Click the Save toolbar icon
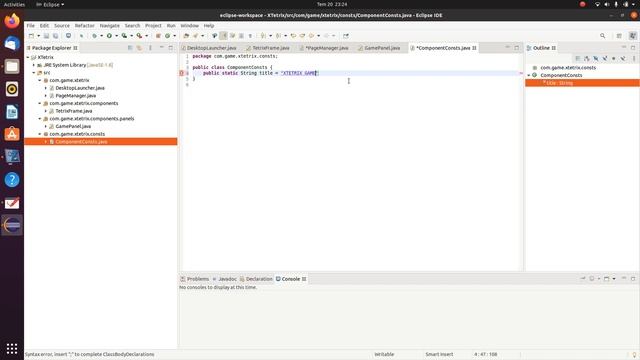 pos(46,36)
